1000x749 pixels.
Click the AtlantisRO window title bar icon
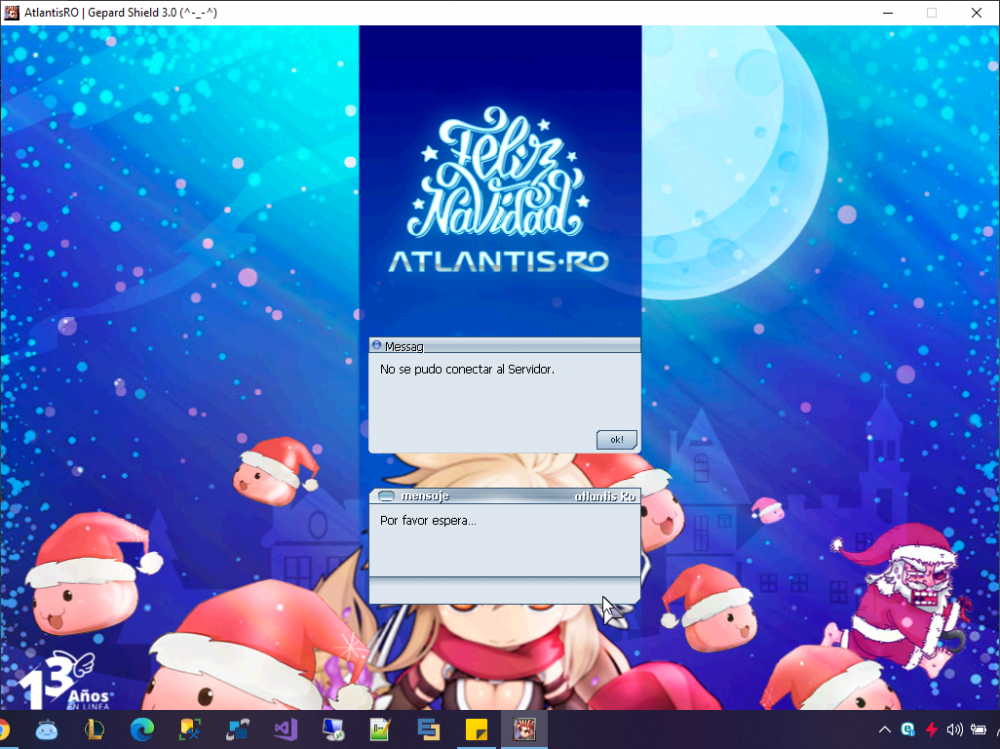12,13
